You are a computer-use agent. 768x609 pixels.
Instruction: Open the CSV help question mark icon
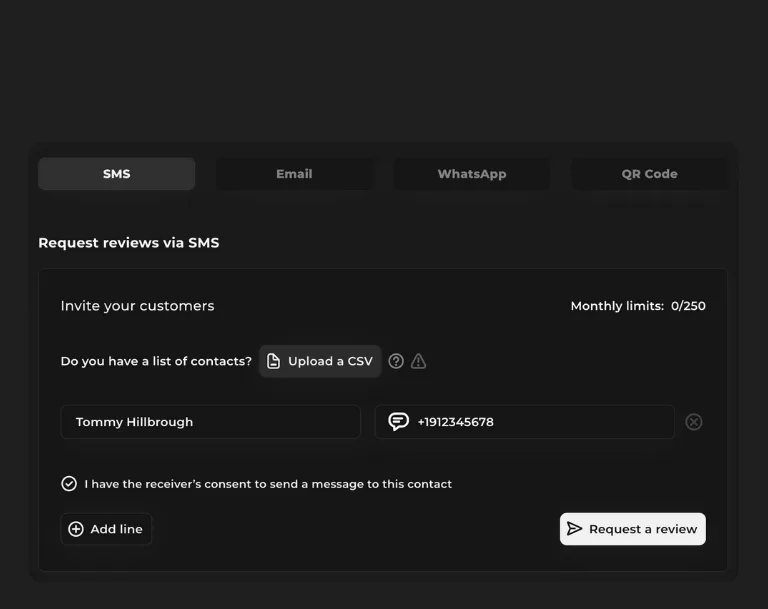[396, 361]
